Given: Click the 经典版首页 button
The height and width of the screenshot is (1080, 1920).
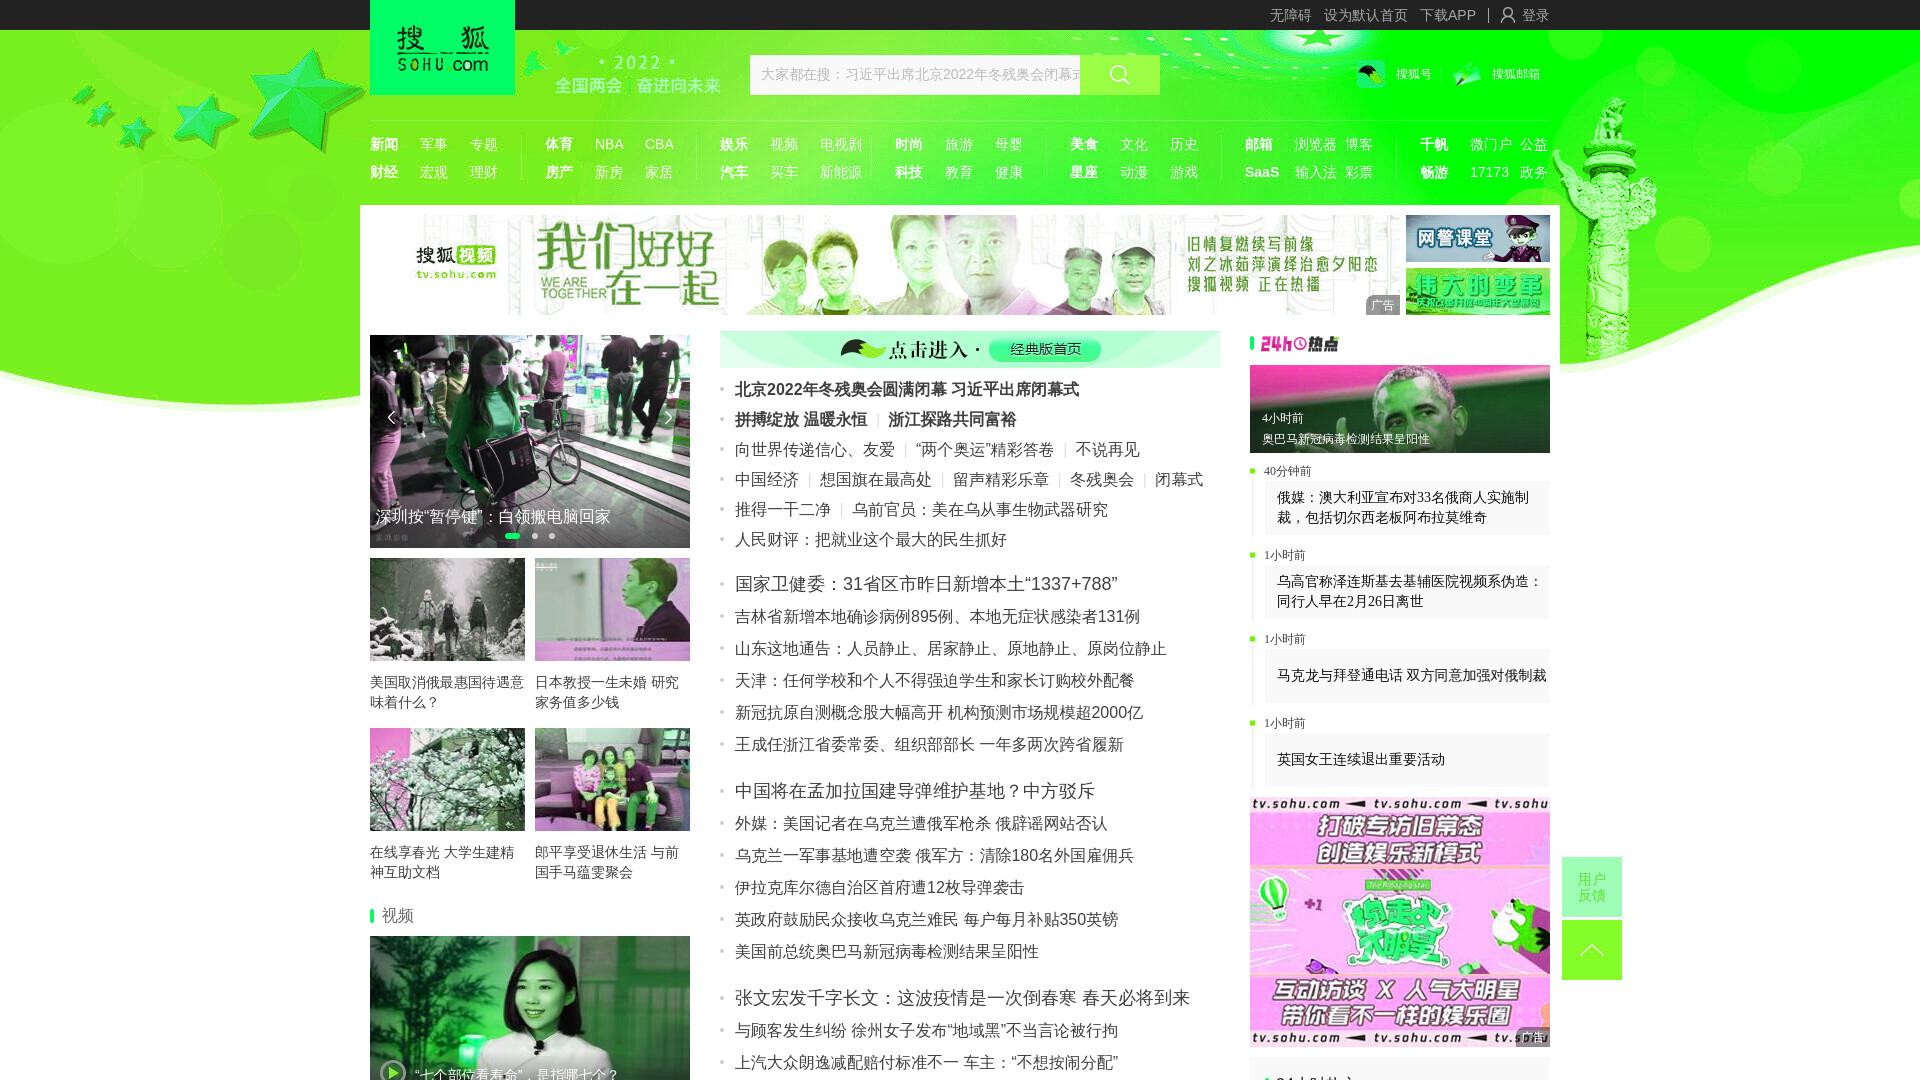Looking at the screenshot, I should [1045, 349].
